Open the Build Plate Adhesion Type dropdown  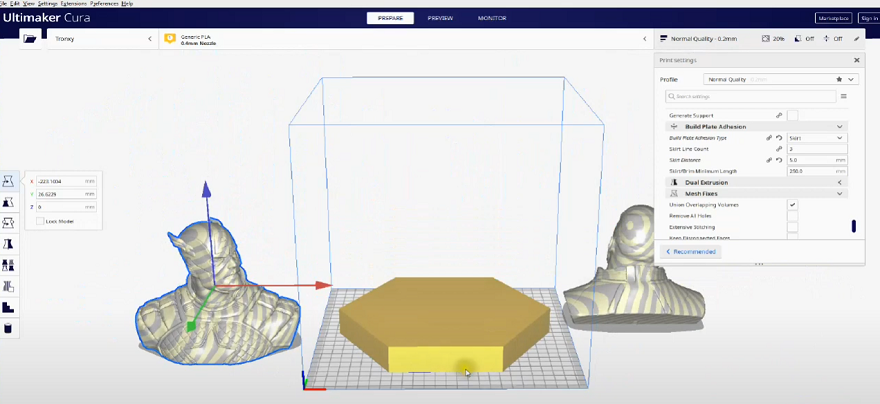coord(816,138)
